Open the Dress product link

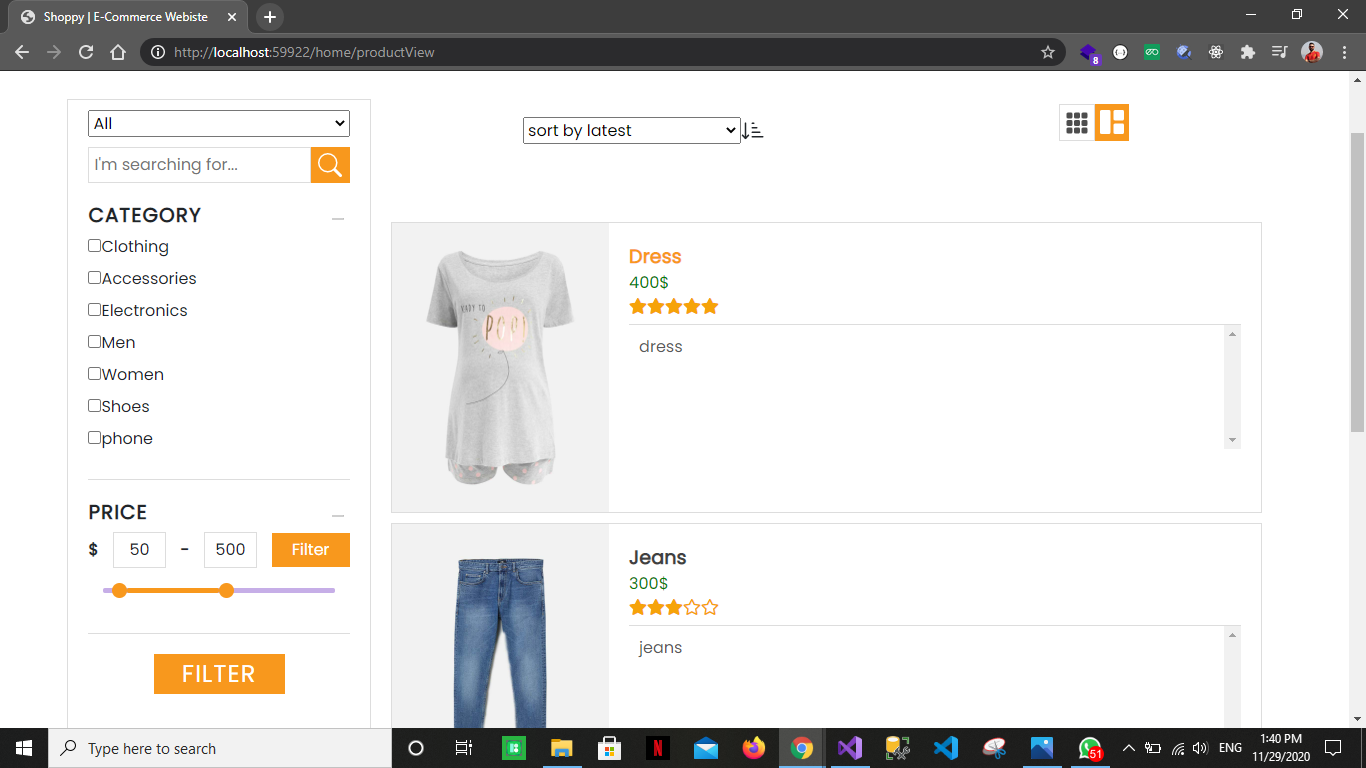tap(655, 257)
